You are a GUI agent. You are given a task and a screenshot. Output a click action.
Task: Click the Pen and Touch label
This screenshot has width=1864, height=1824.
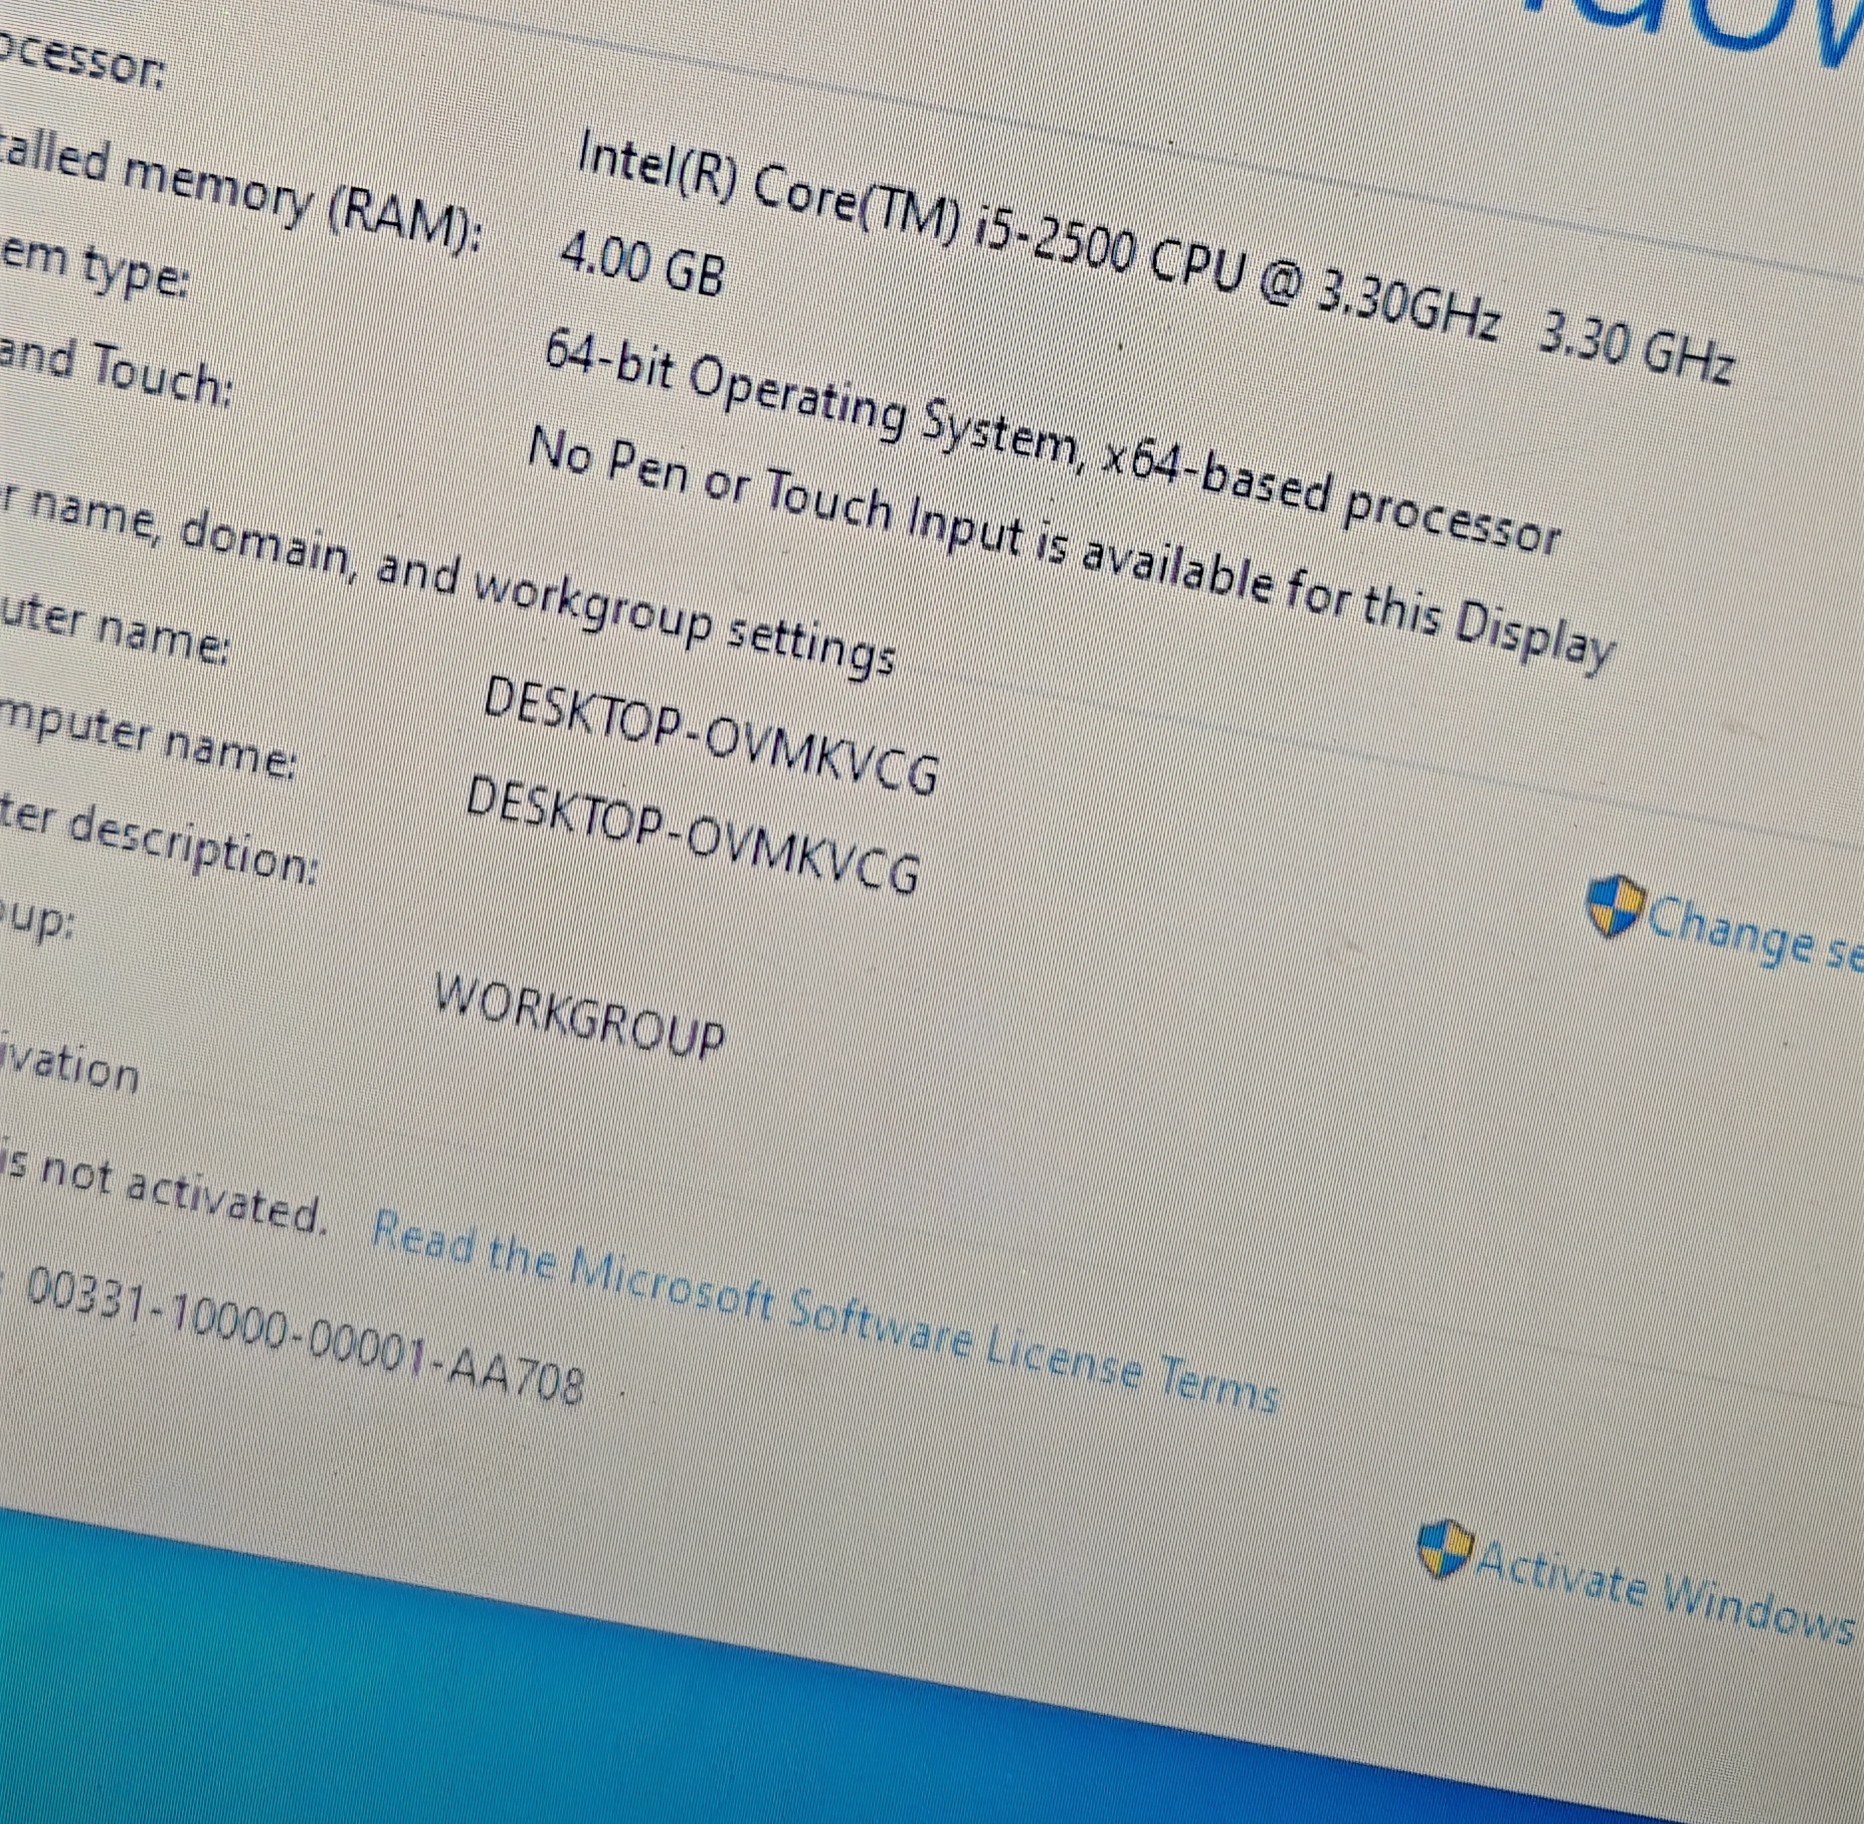click(x=113, y=371)
